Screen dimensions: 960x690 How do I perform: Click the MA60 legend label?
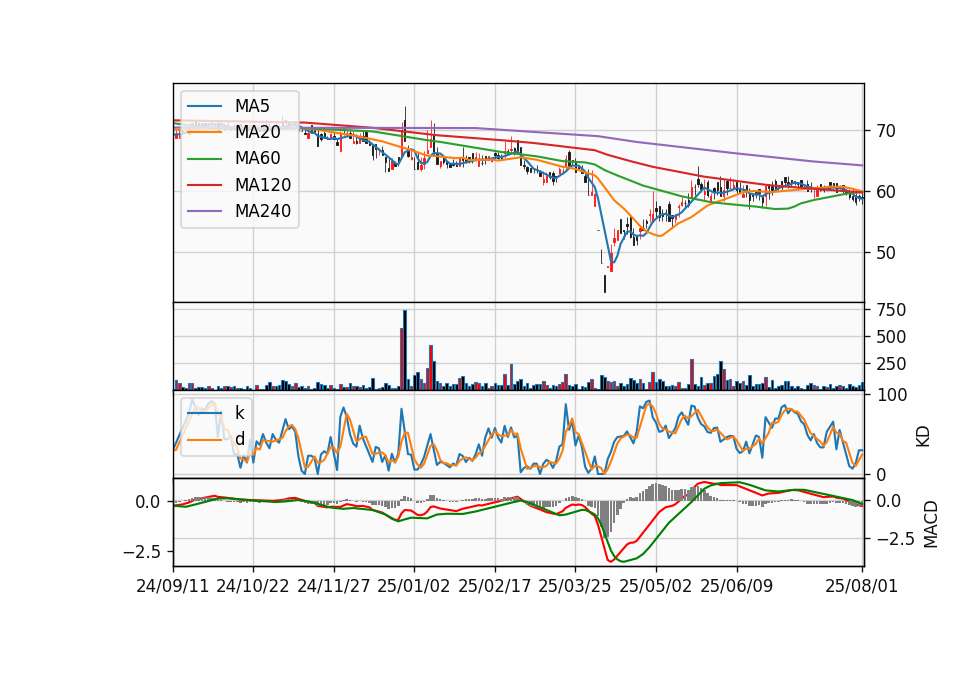(x=257, y=159)
